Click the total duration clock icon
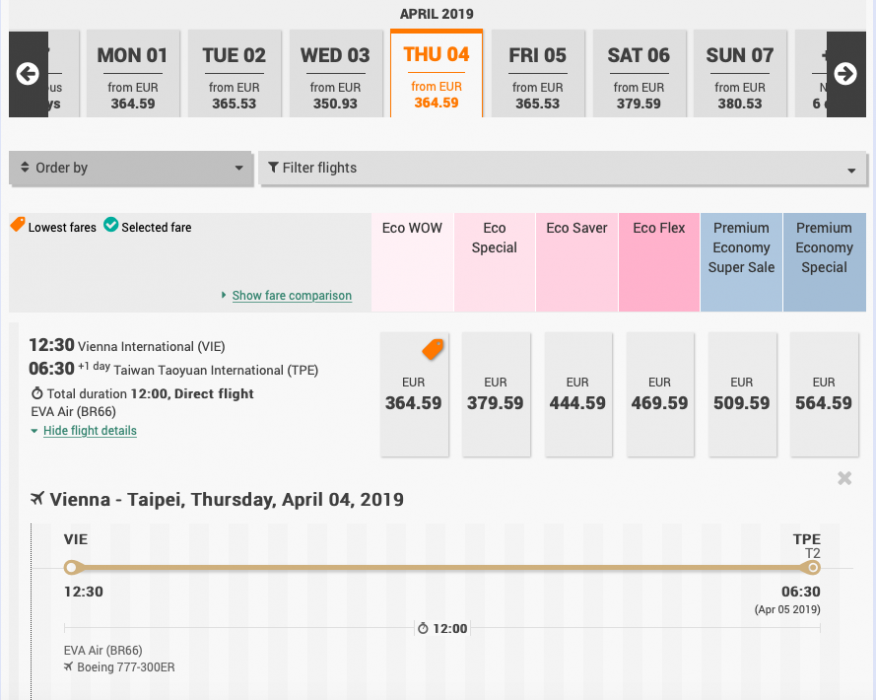 37,394
